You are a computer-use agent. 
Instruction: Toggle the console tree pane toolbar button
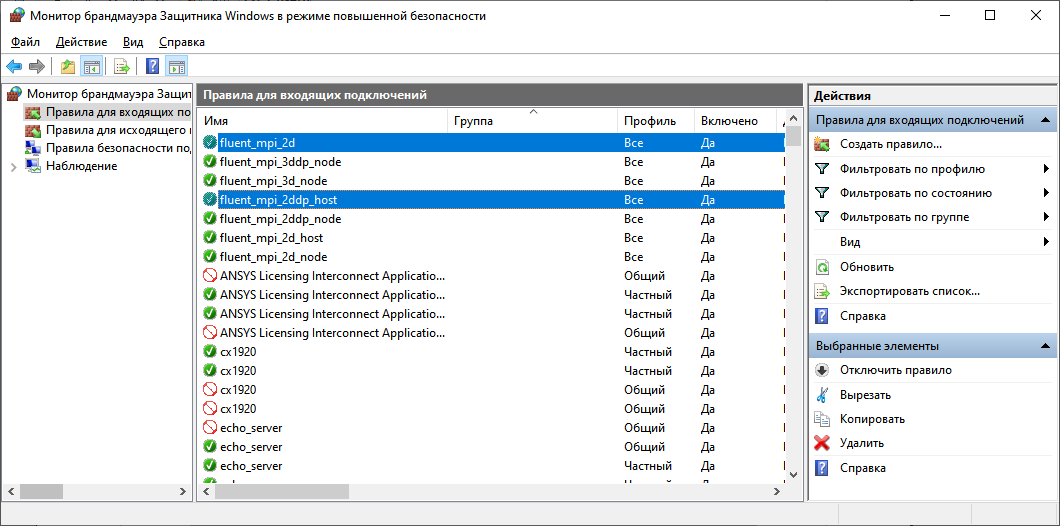91,67
